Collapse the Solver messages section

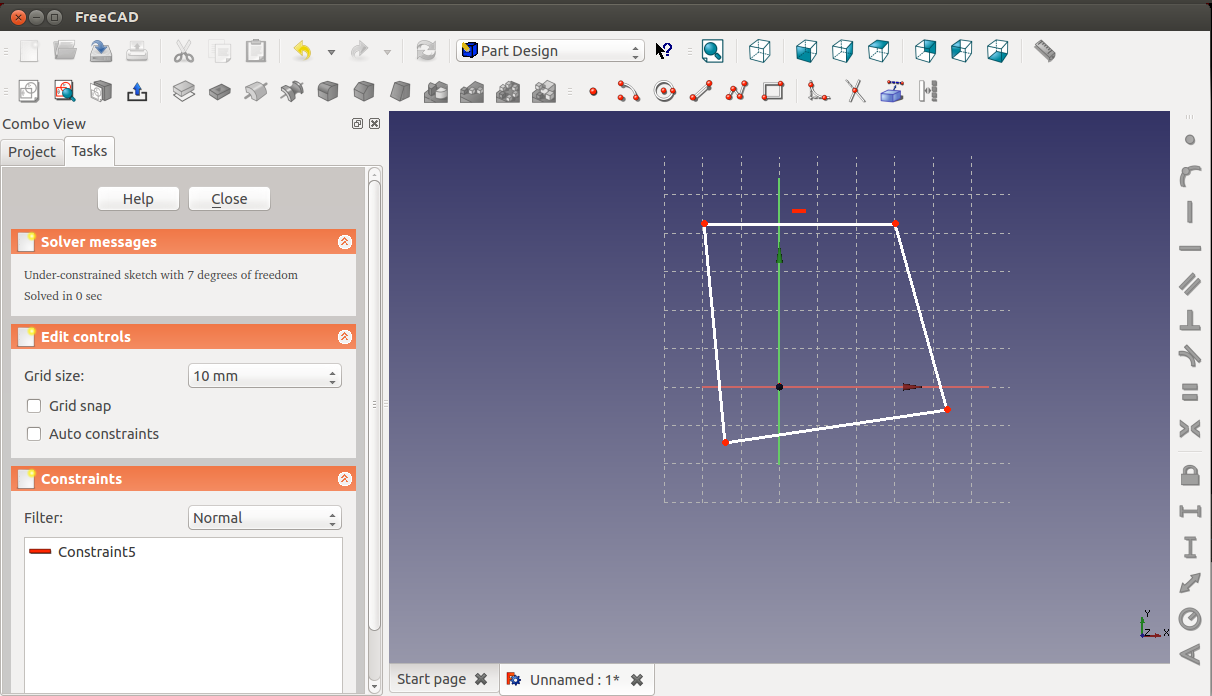coord(344,242)
